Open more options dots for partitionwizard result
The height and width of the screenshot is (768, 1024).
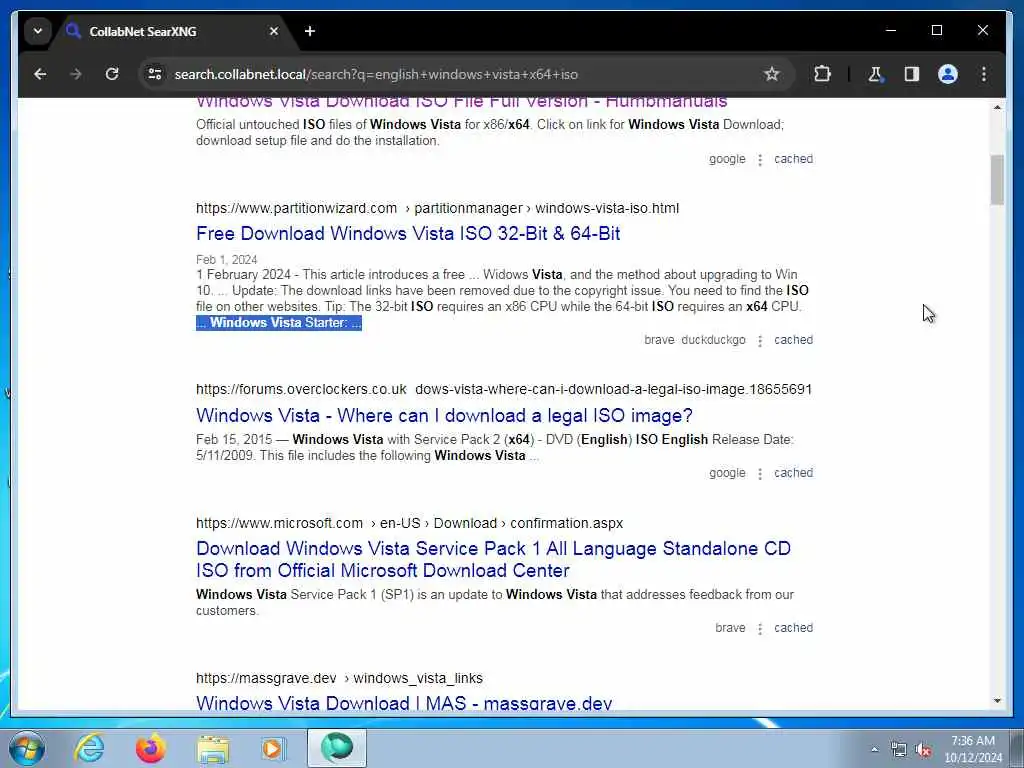tap(760, 341)
